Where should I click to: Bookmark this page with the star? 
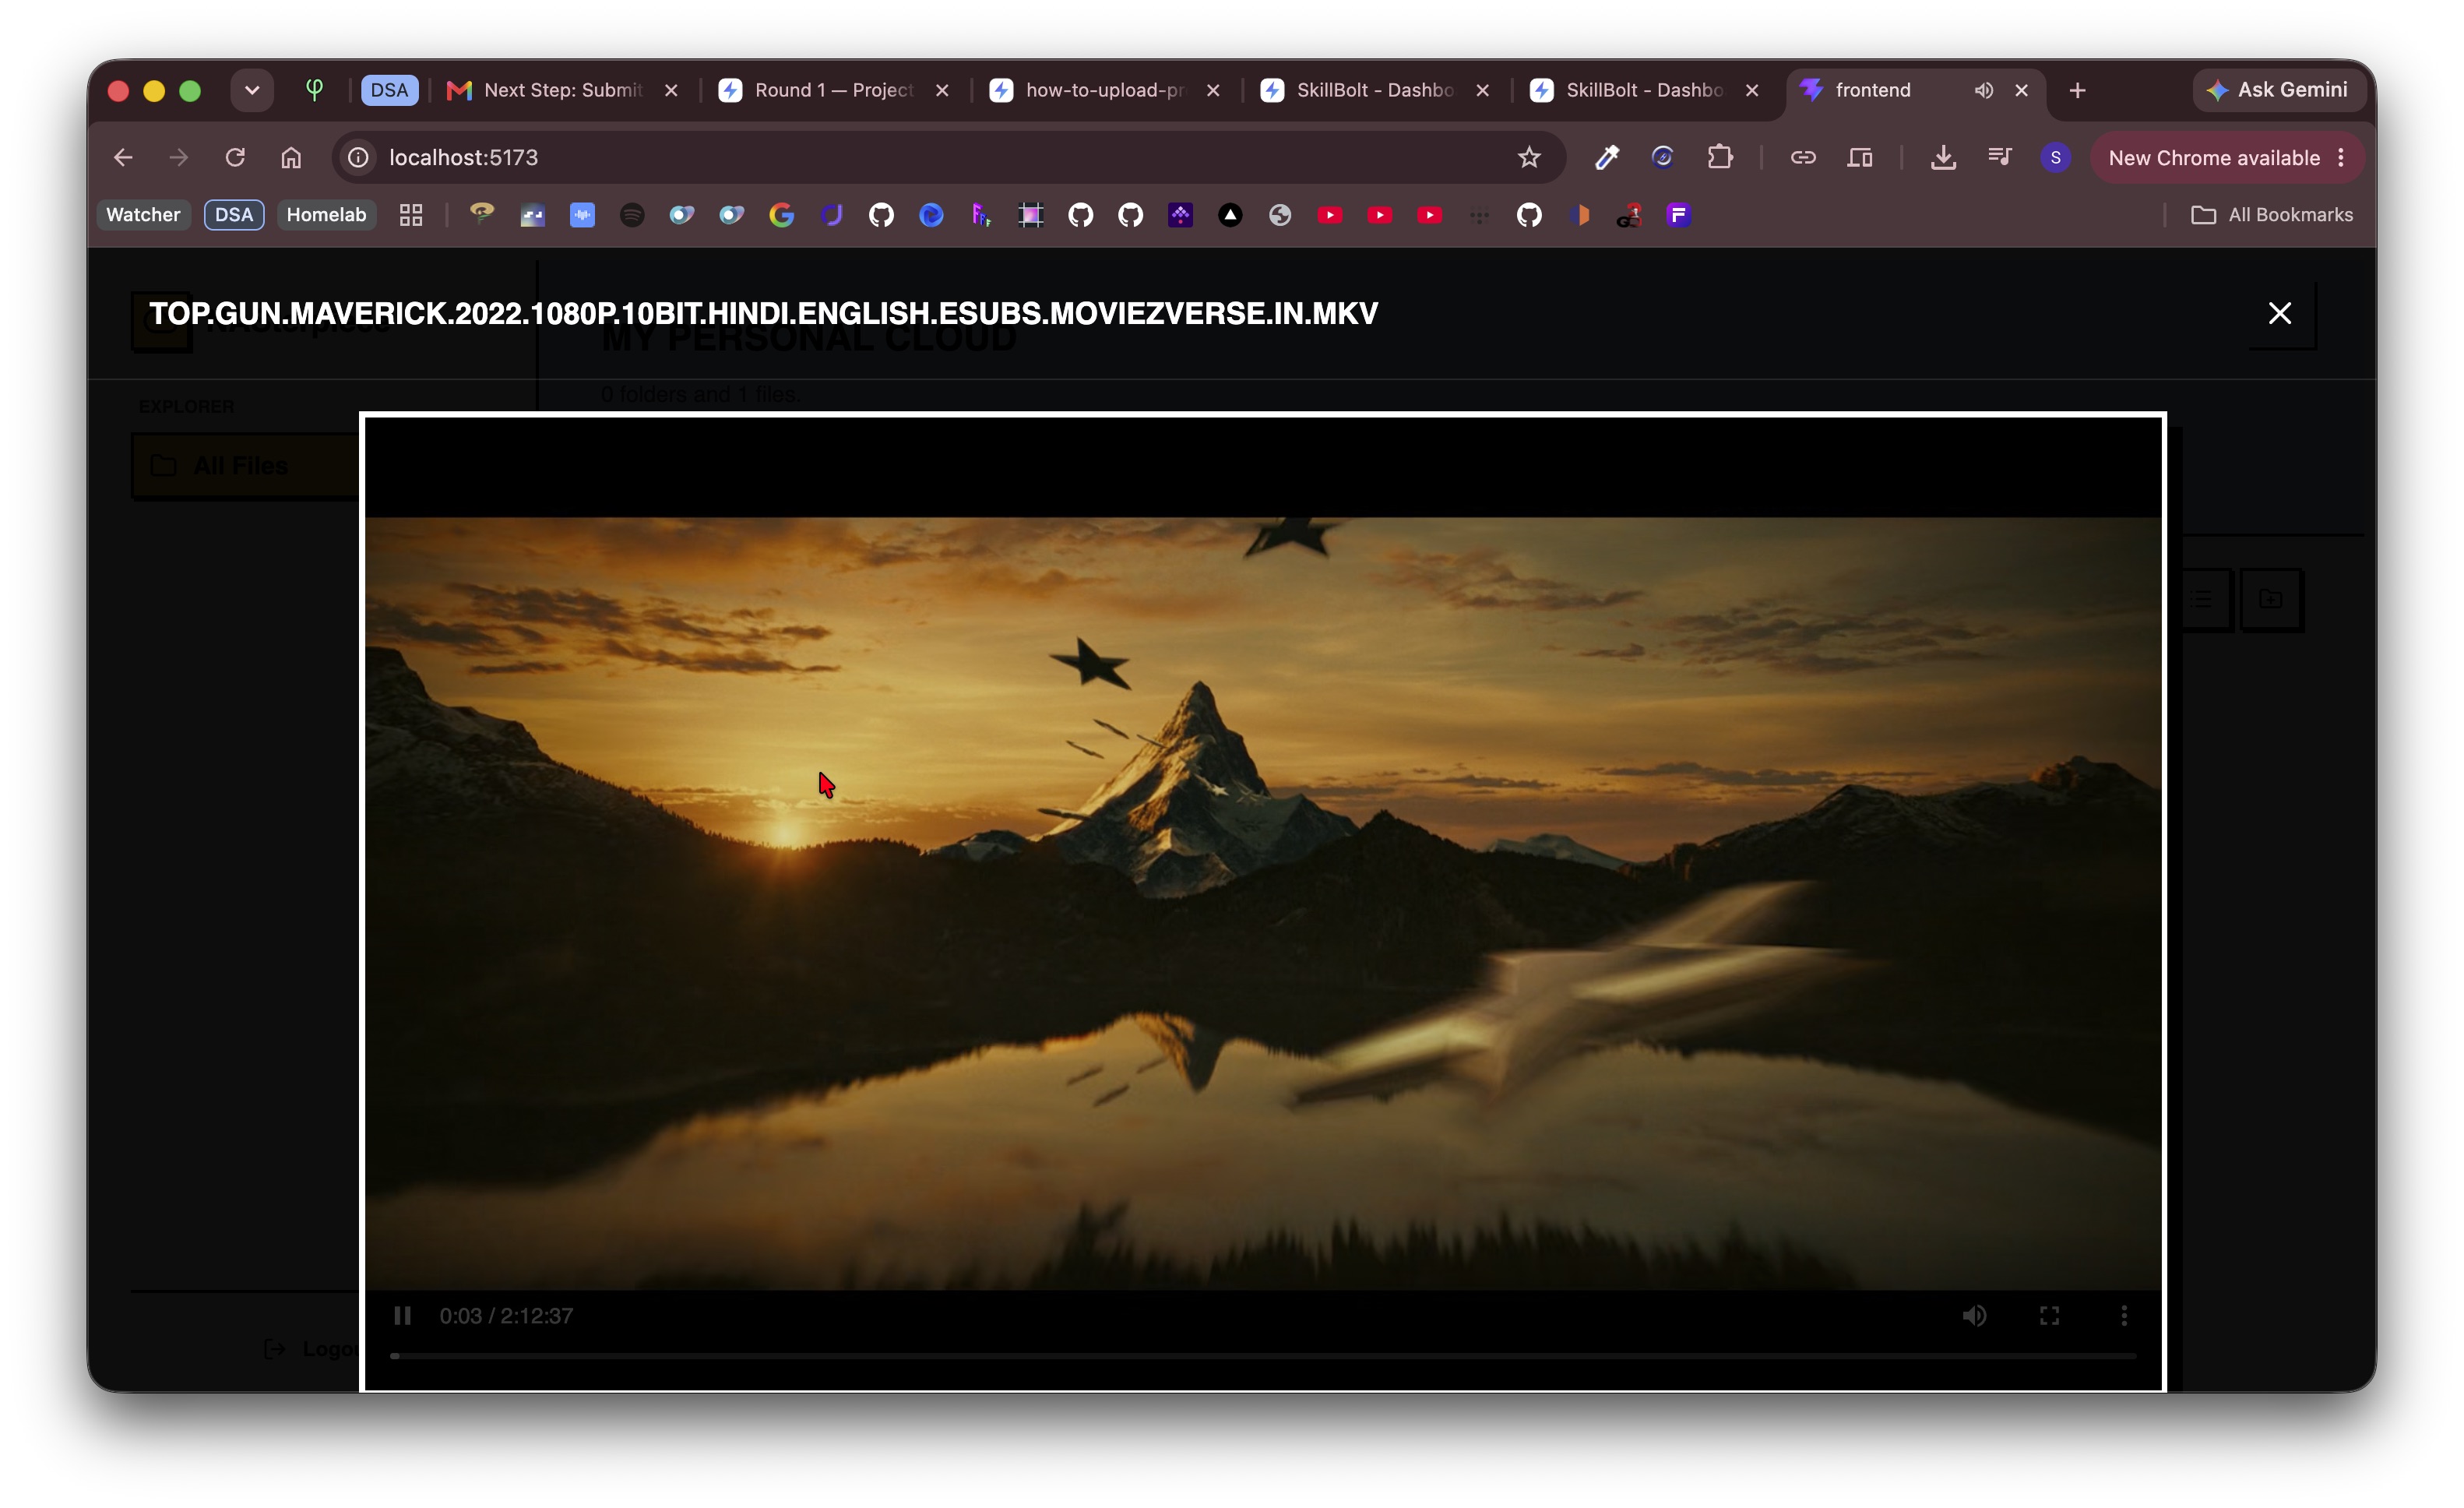(1529, 157)
